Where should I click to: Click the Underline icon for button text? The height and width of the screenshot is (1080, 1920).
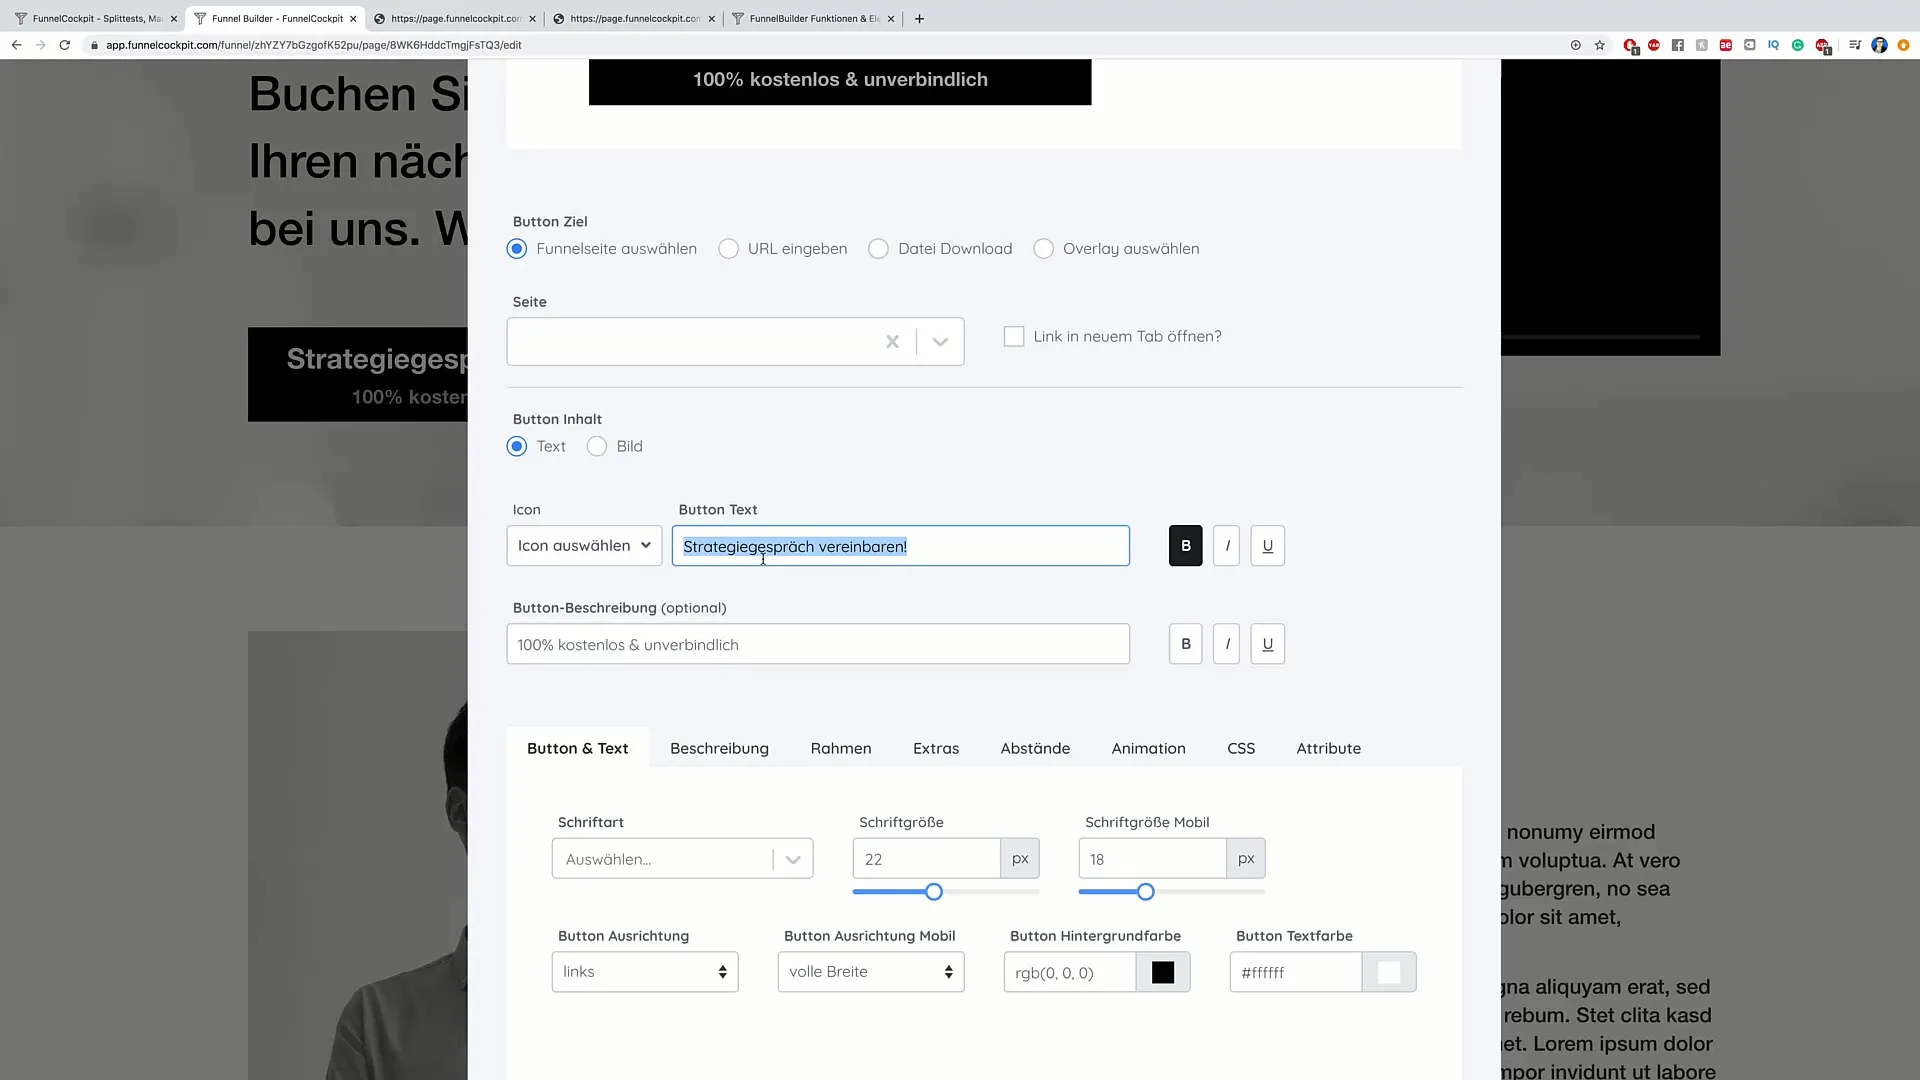(x=1267, y=546)
